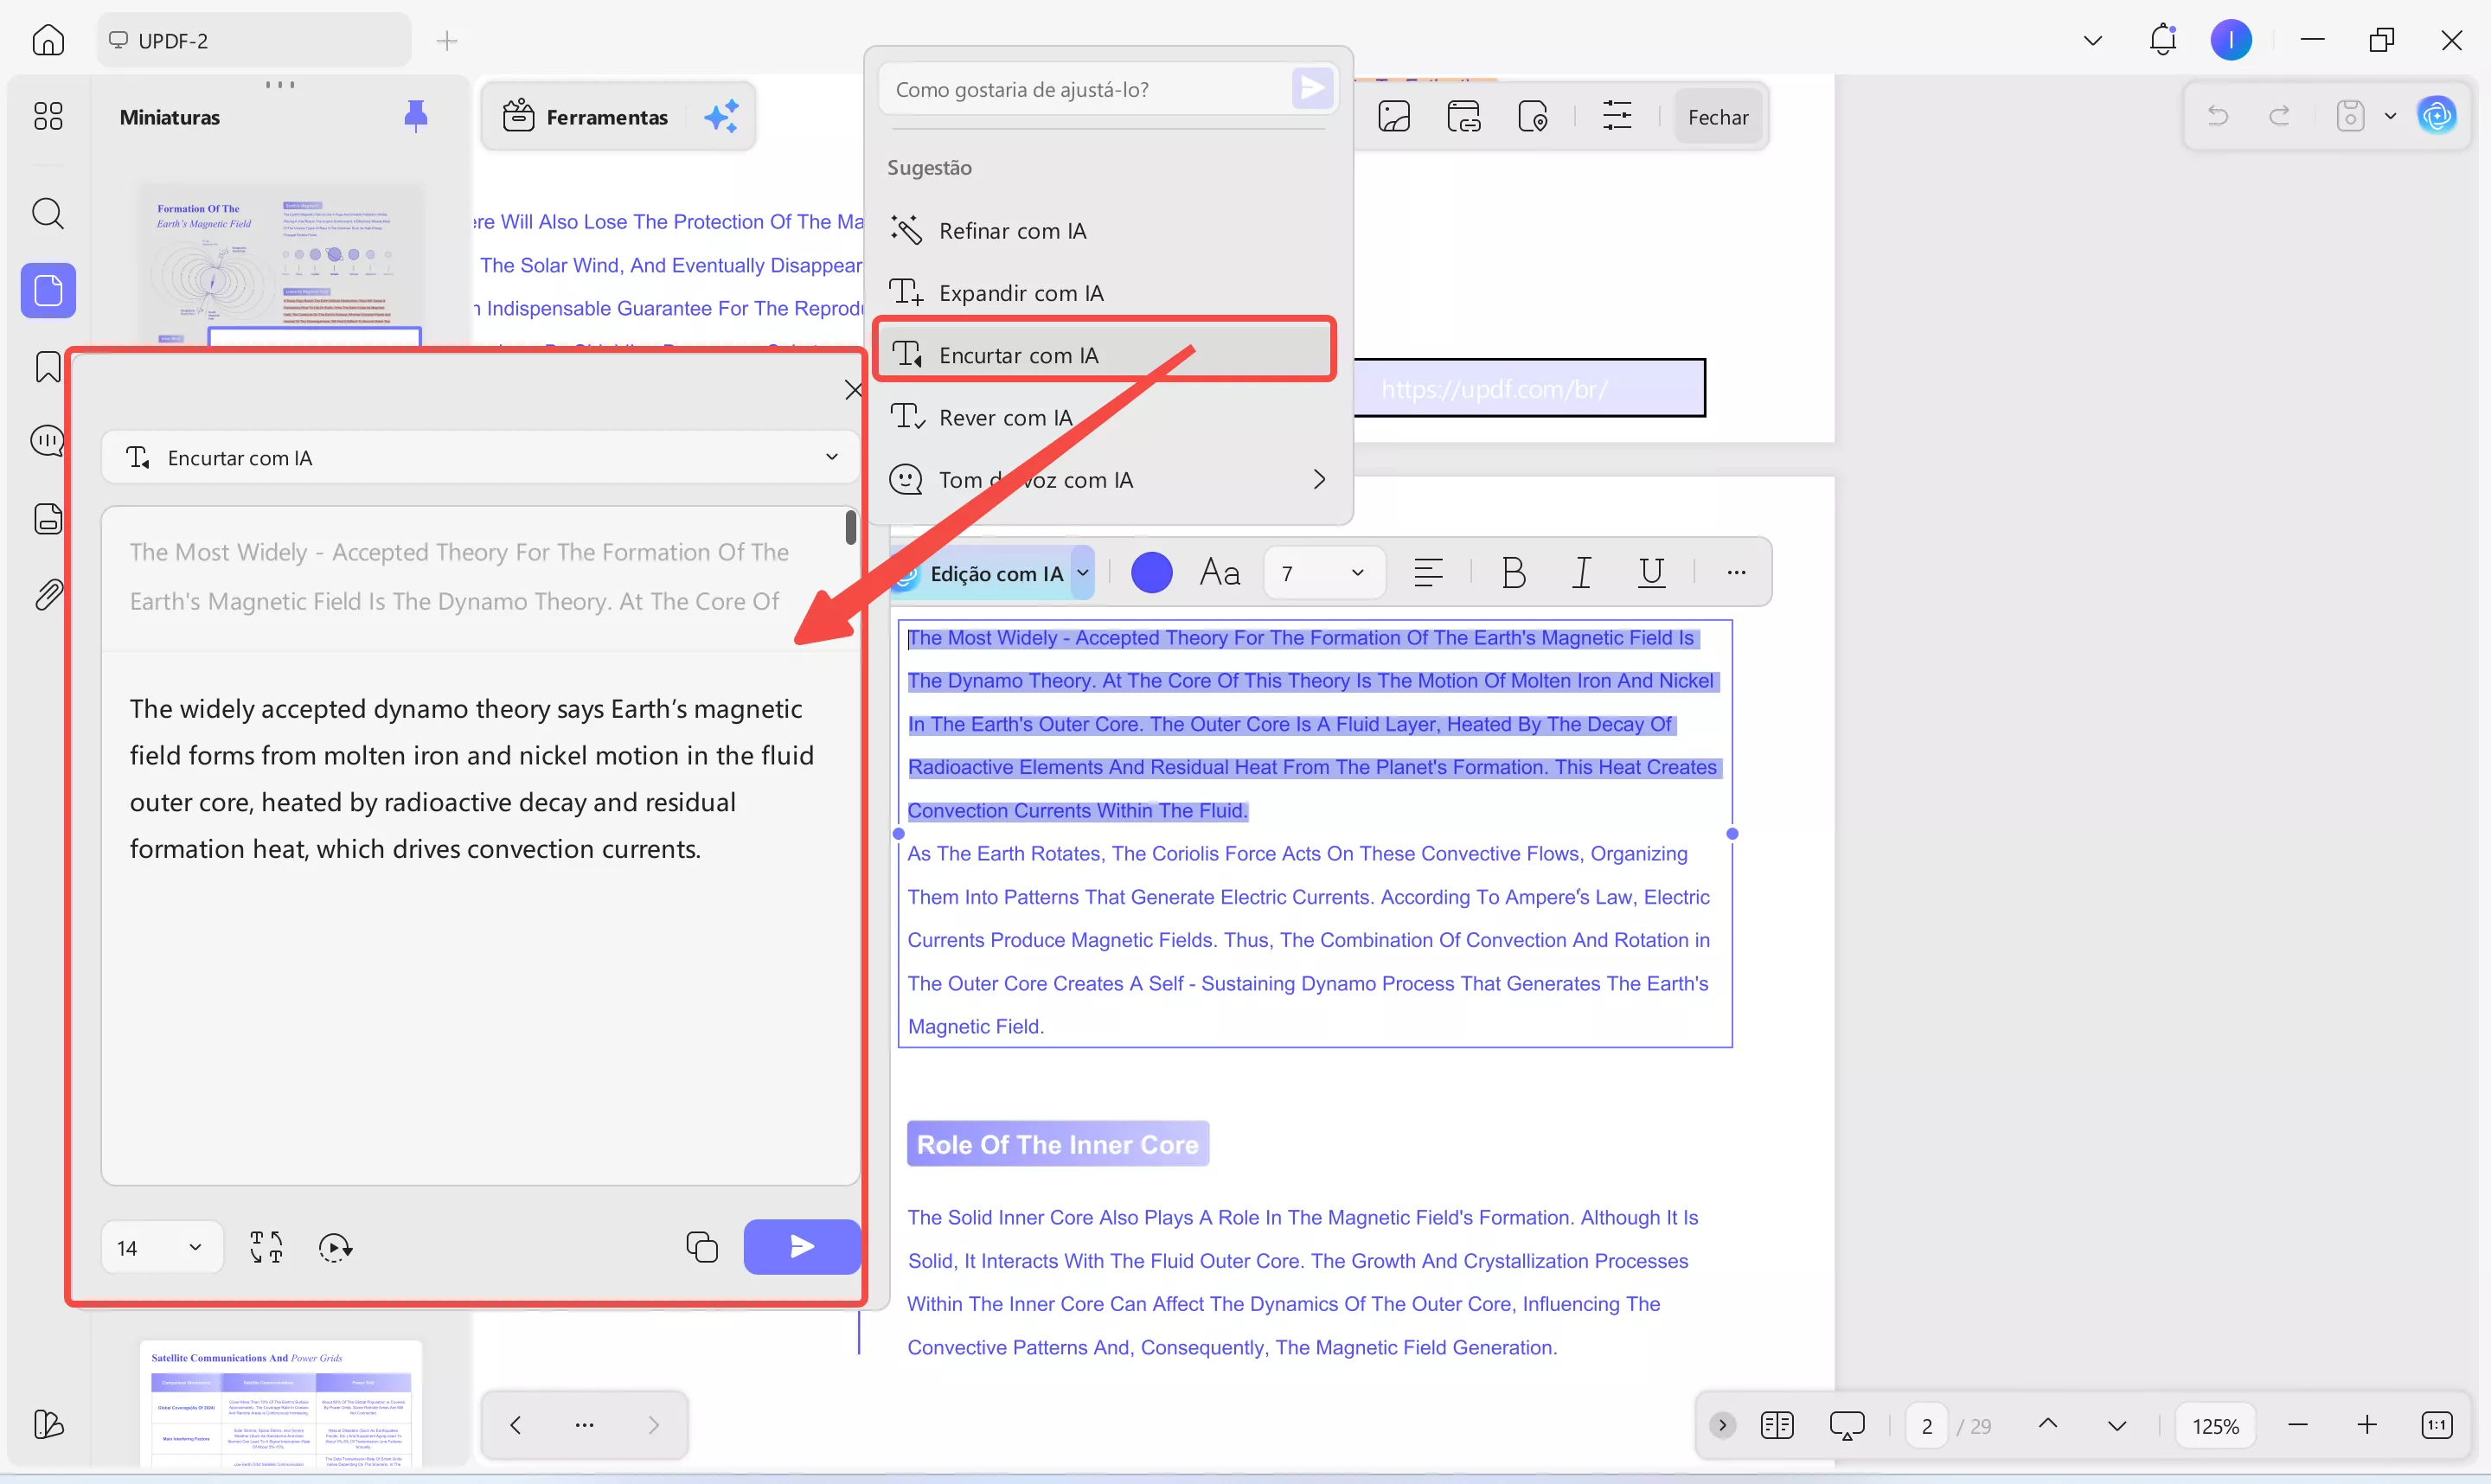
Task: Open the bookmarks panel icon
Action: coord(48,367)
